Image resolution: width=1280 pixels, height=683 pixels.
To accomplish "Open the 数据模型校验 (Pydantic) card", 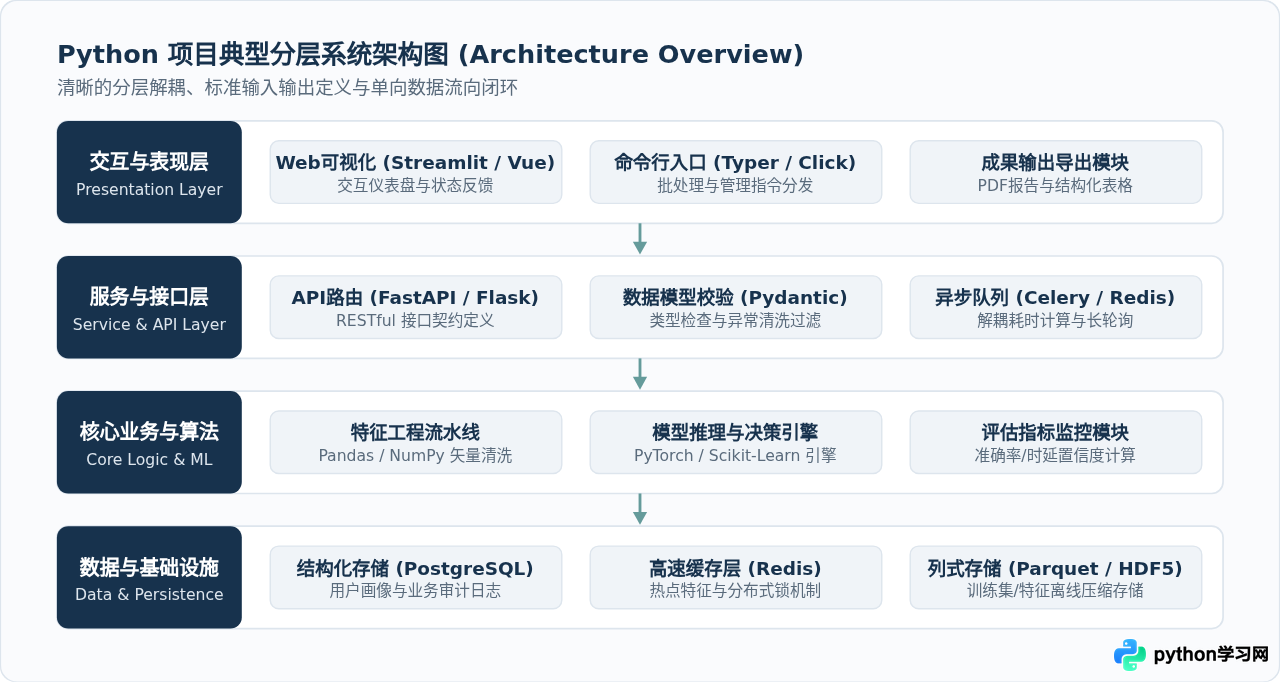I will (736, 307).
